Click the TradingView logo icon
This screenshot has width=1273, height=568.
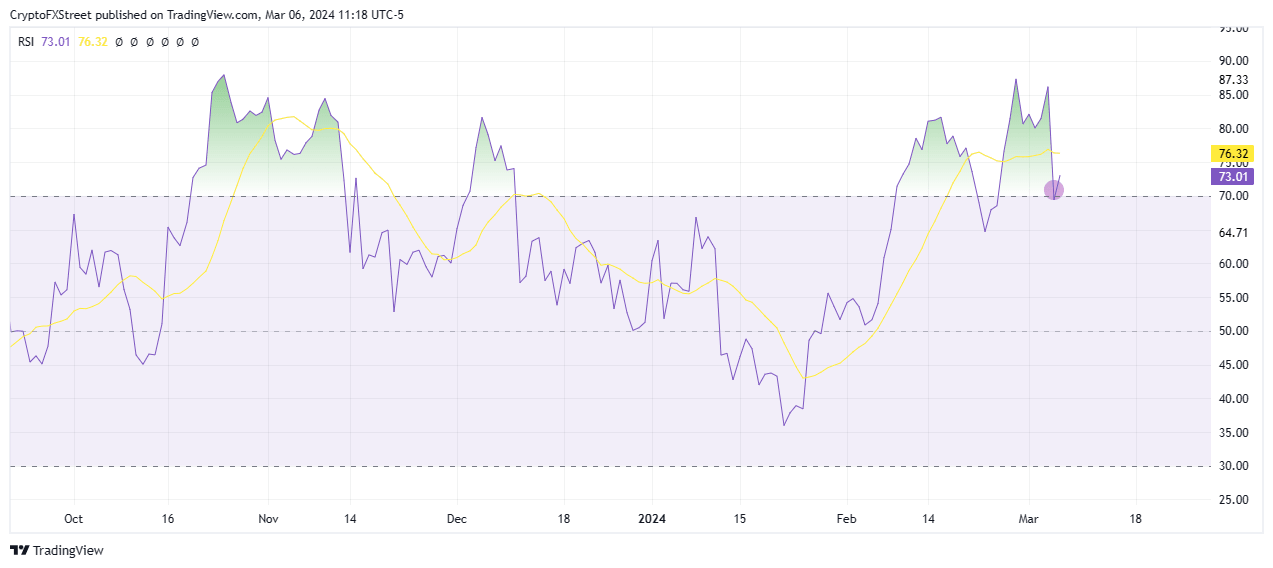click(x=19, y=550)
